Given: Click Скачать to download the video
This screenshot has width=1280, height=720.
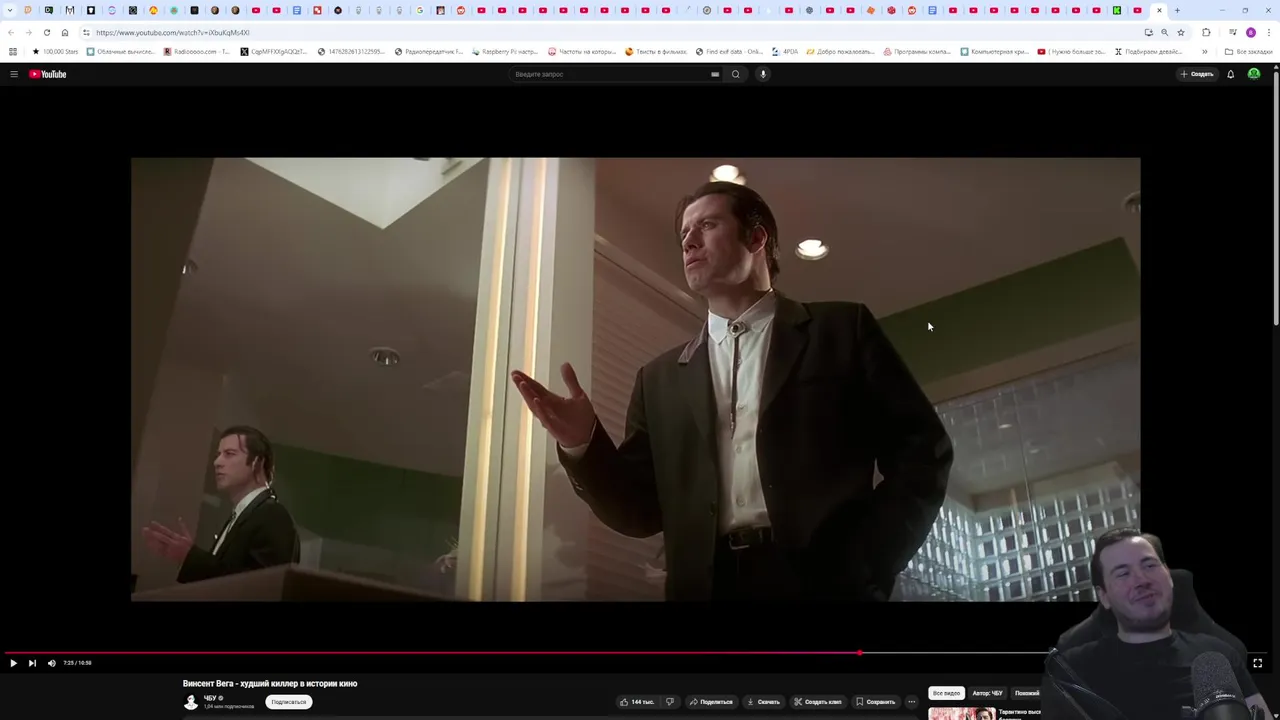Looking at the screenshot, I should tap(763, 702).
